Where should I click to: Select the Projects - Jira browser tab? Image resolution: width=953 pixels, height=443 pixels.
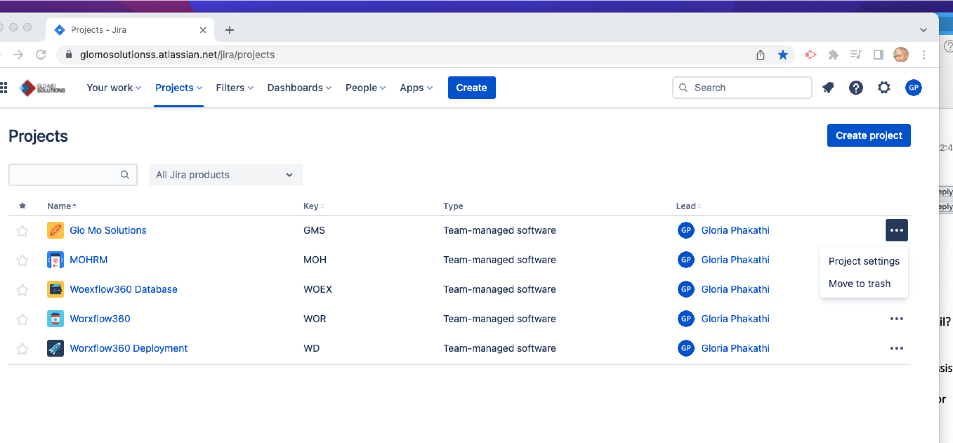130,30
